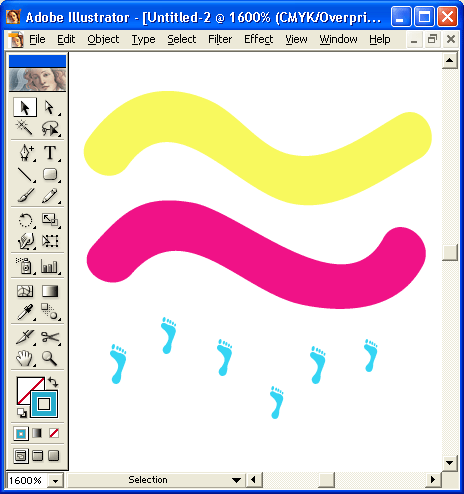Open the Object menu
Screen dimensions: 464x494
(x=103, y=39)
